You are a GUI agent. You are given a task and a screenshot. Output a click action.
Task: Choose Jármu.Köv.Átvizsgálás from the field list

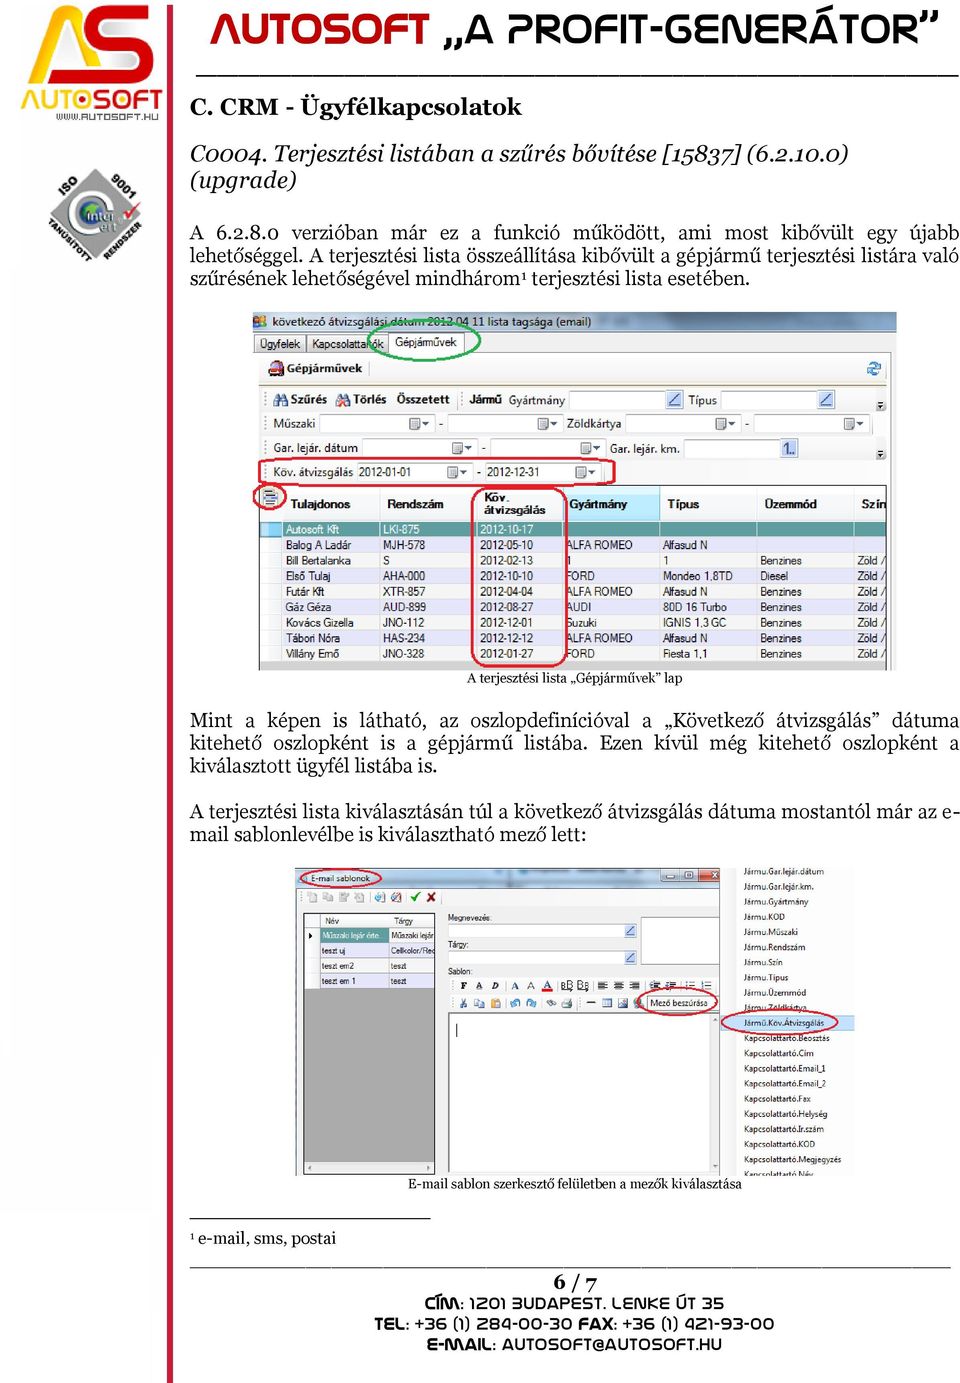click(784, 1023)
